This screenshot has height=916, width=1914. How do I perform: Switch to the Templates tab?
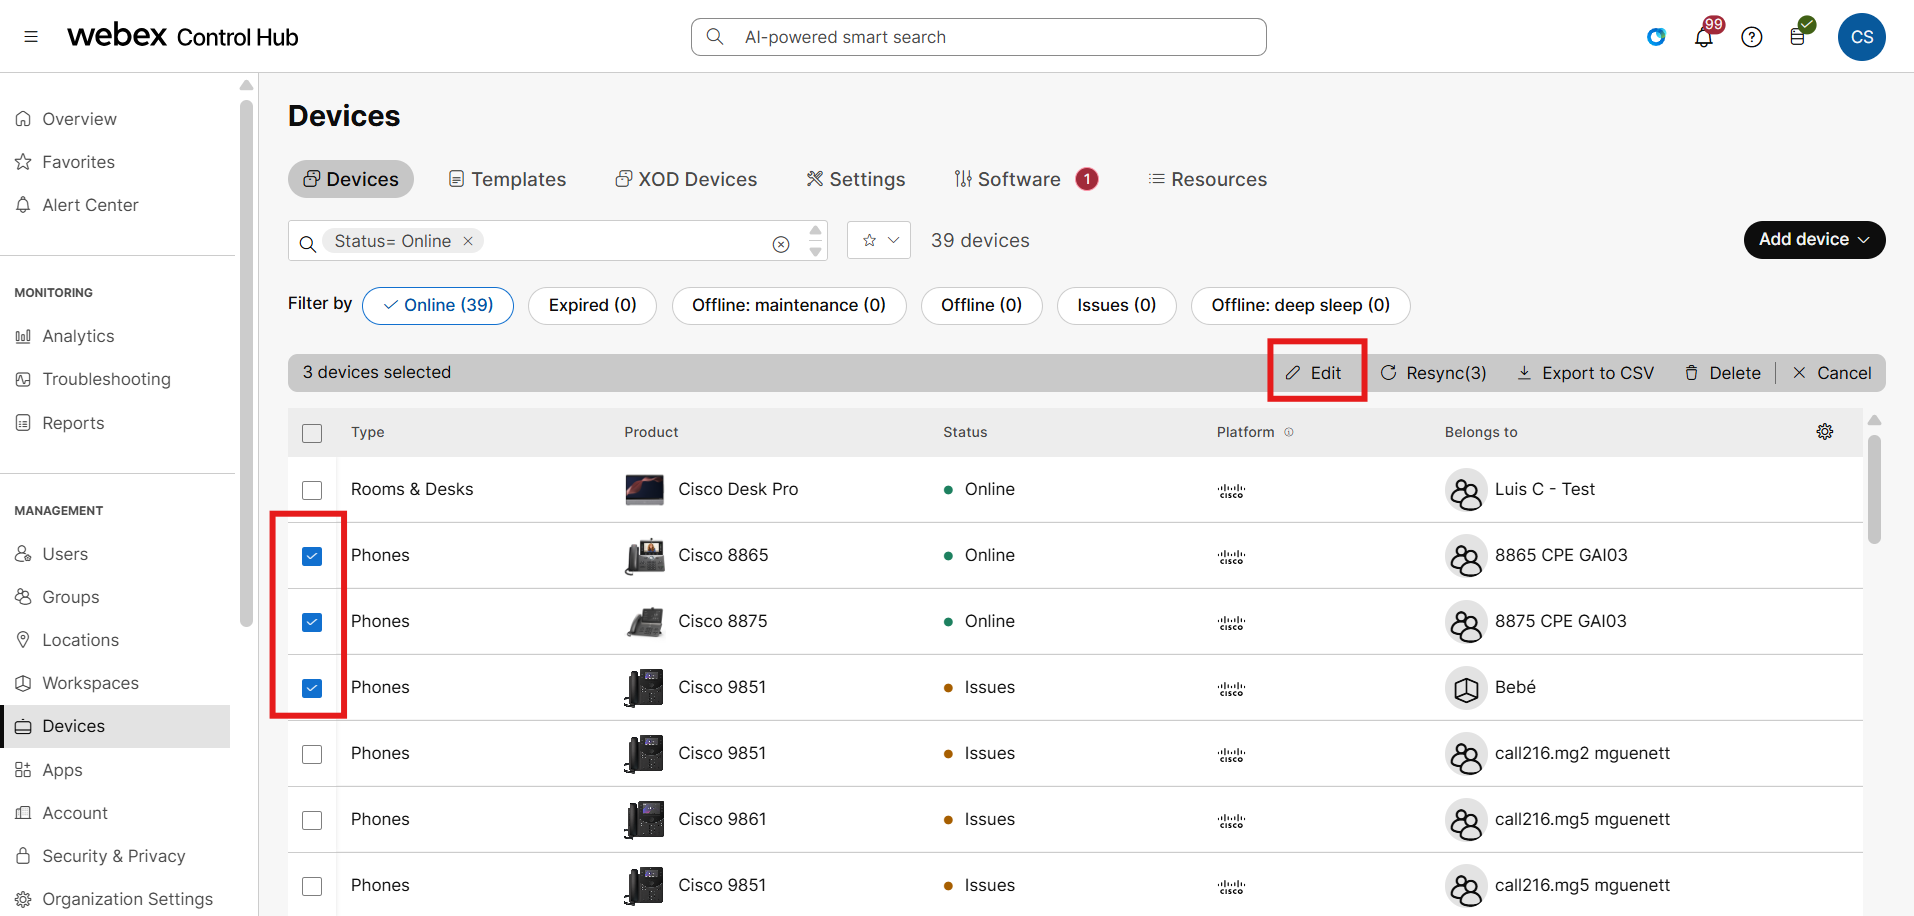click(x=507, y=179)
